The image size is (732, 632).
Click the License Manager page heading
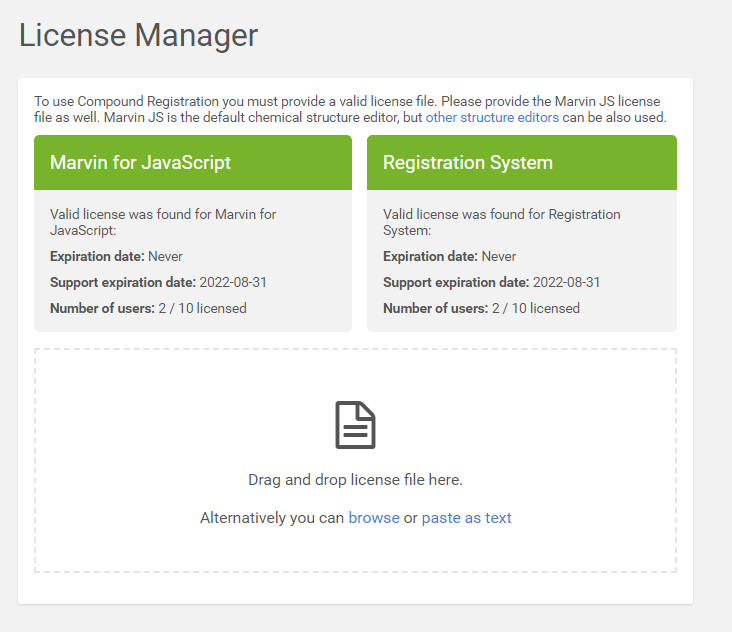click(x=139, y=35)
